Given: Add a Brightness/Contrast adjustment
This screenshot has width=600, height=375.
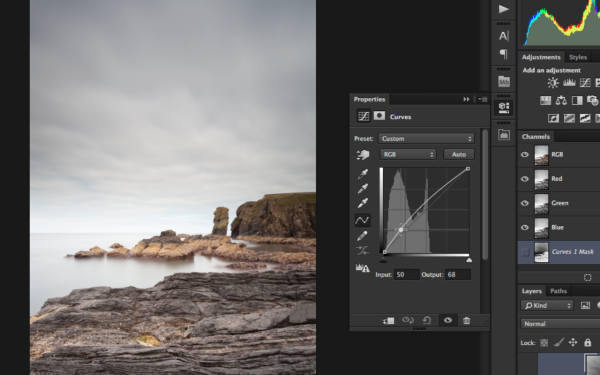Looking at the screenshot, I should tap(553, 82).
